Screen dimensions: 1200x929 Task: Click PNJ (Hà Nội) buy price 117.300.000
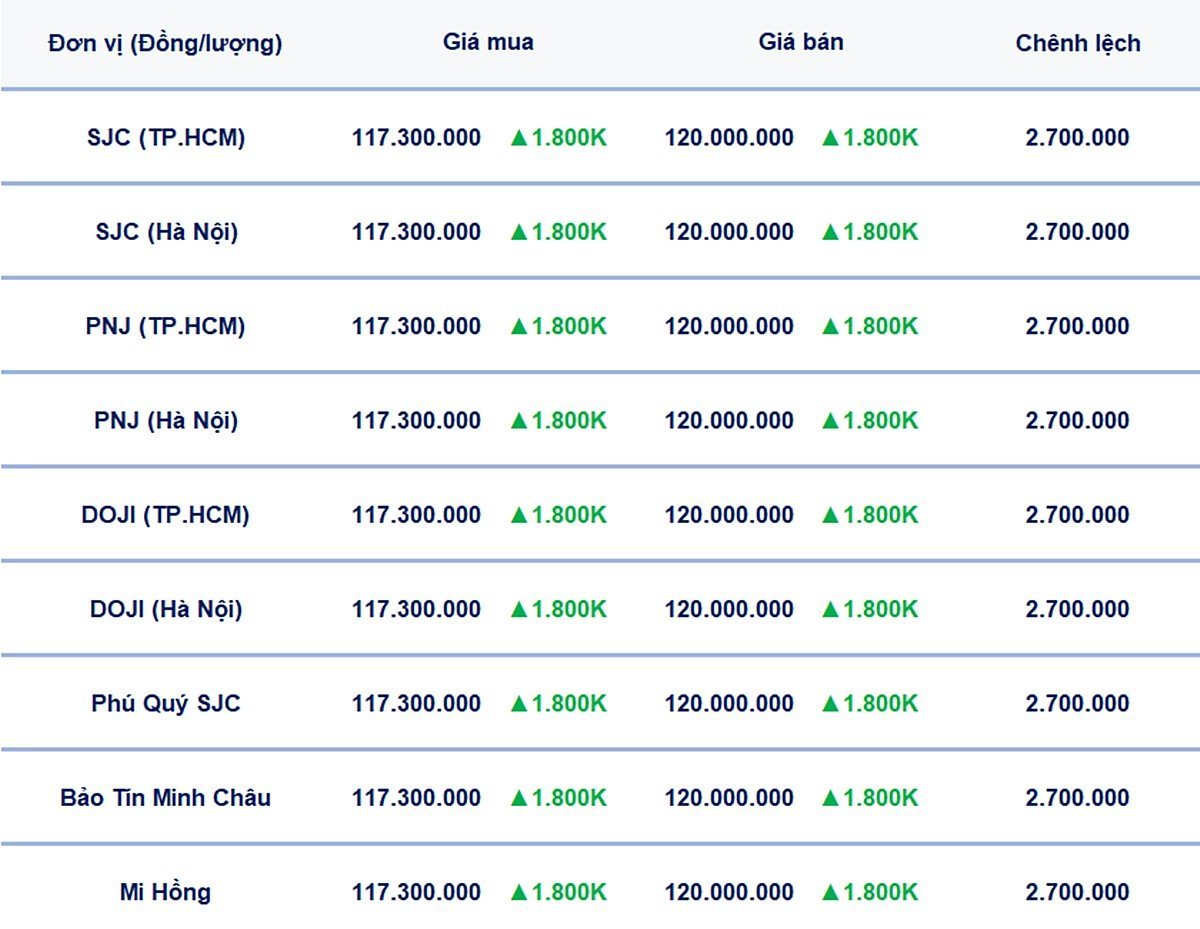tap(416, 420)
